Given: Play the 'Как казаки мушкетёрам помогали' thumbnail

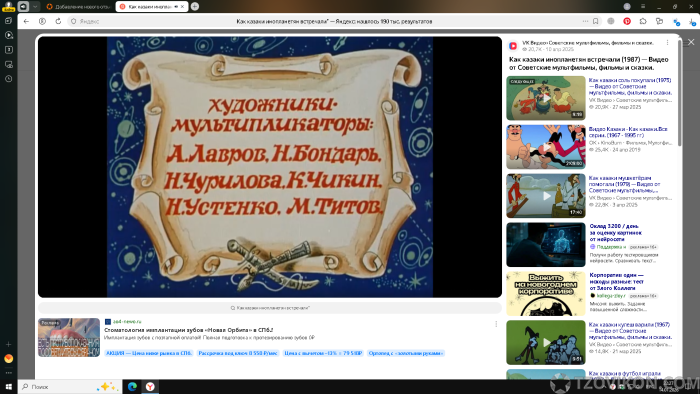Looking at the screenshot, I should coord(546,195).
